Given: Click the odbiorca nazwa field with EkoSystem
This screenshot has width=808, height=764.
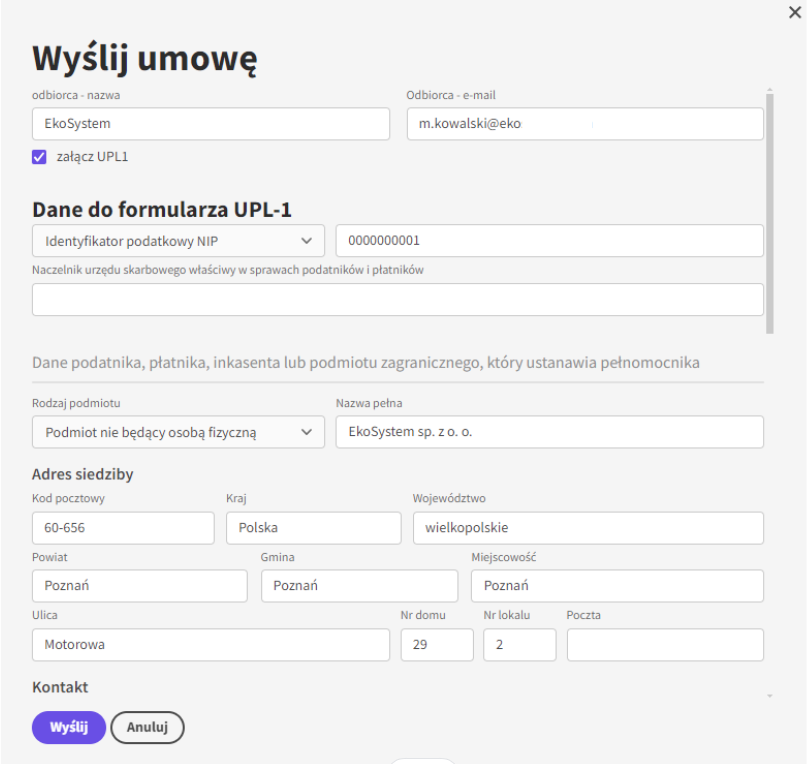Looking at the screenshot, I should [211, 124].
